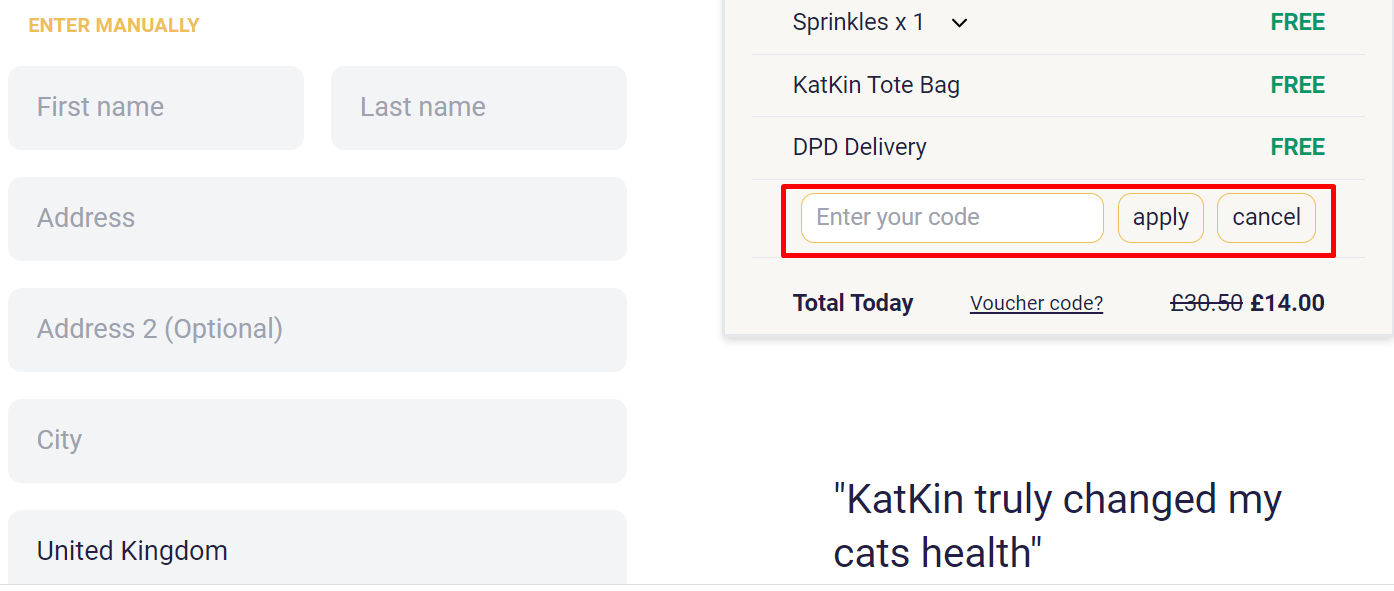Click the DPD Delivery line item

tap(859, 147)
